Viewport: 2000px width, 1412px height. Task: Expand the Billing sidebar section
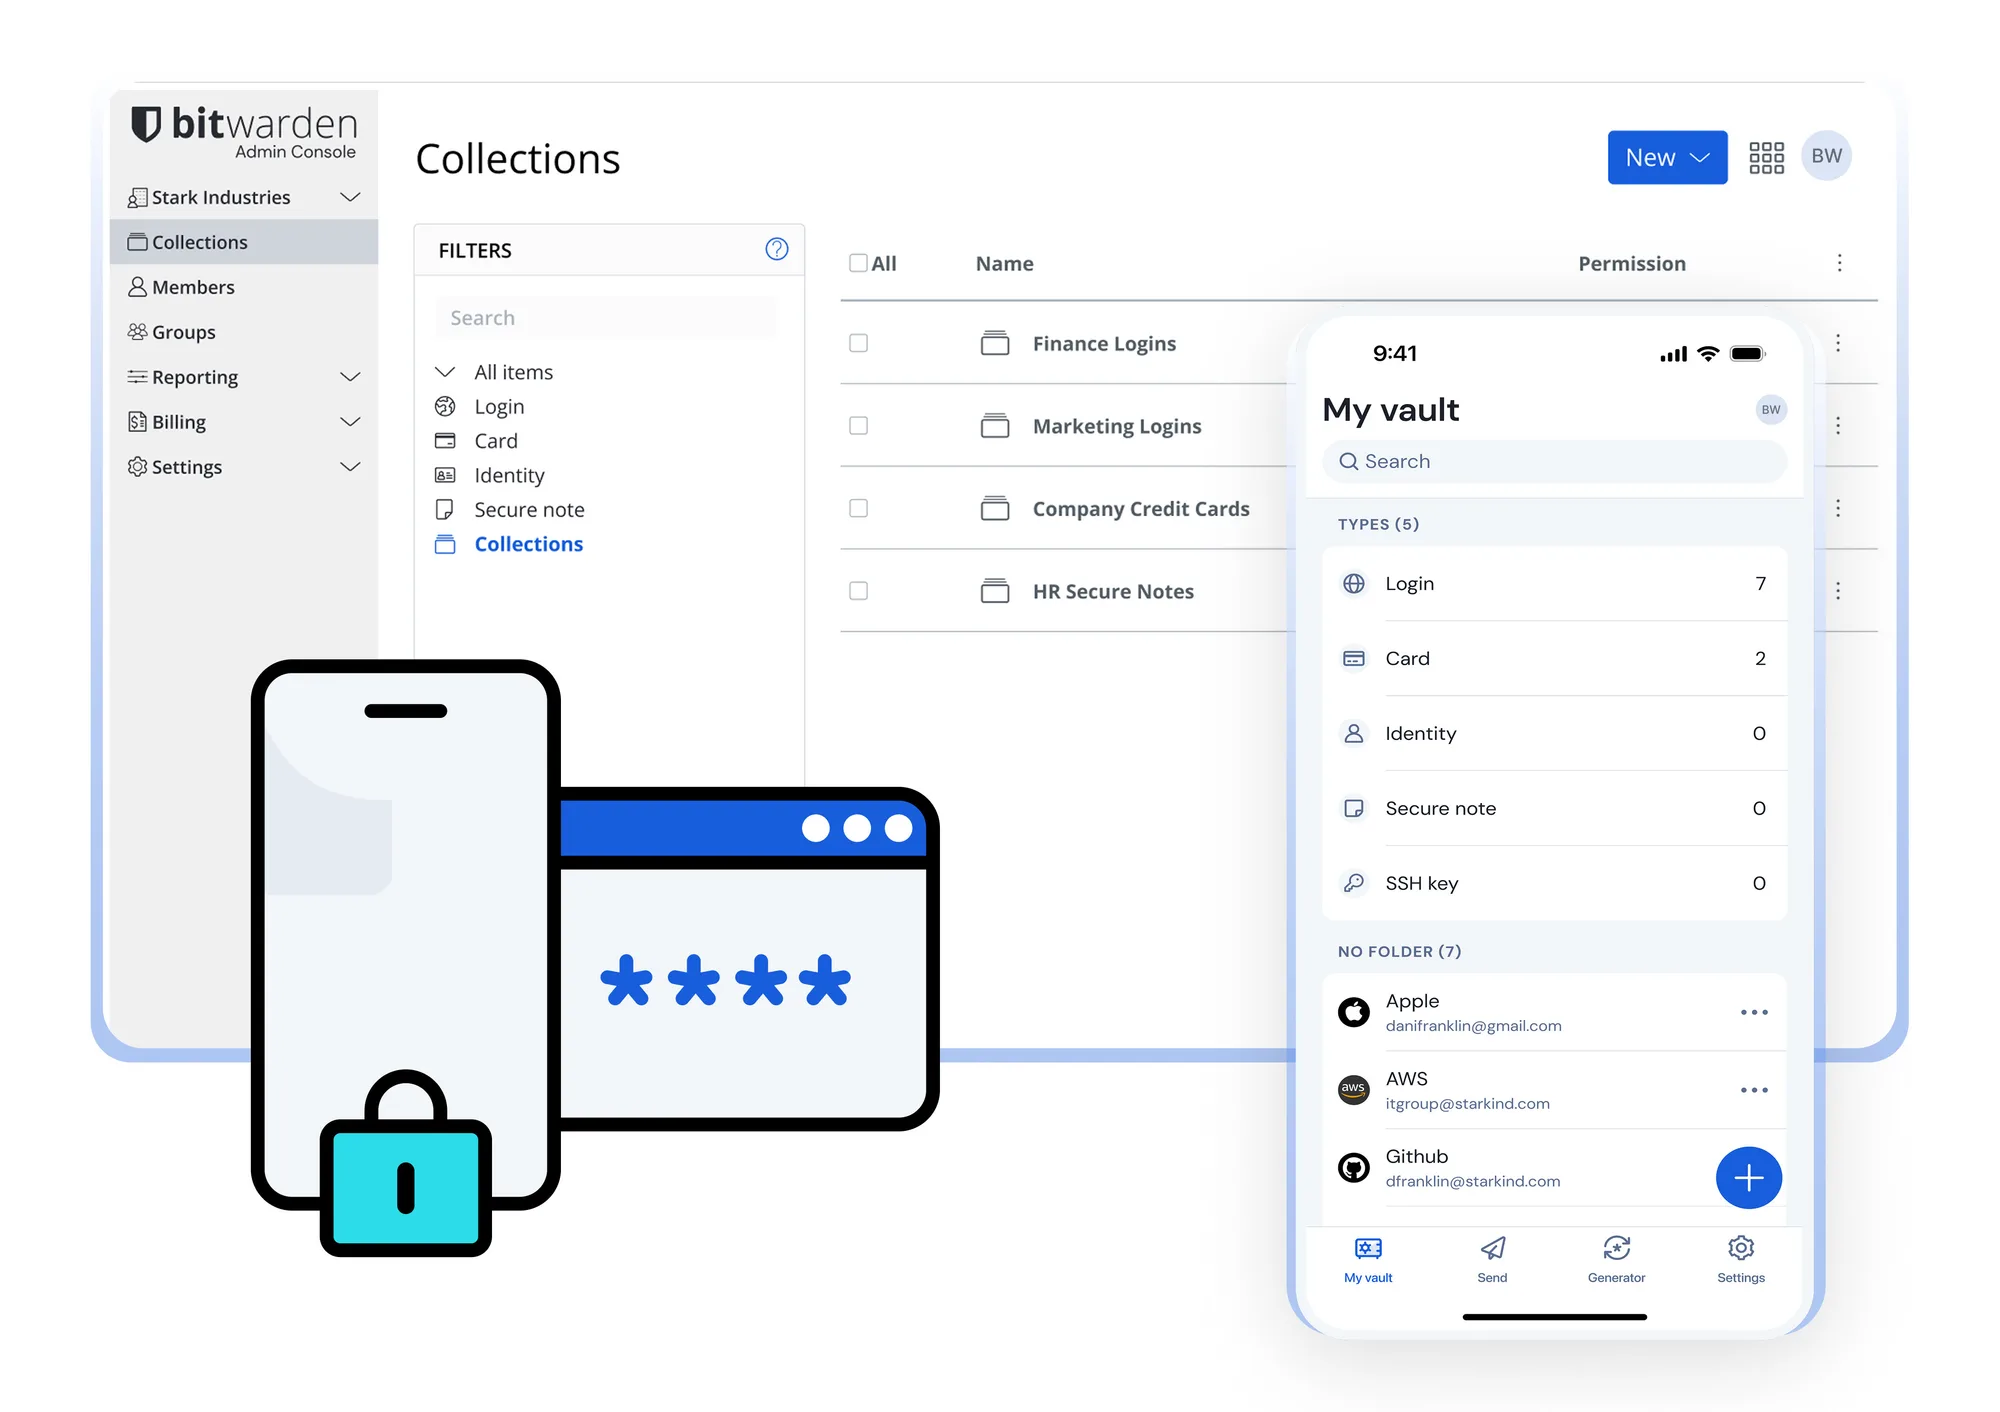click(350, 422)
